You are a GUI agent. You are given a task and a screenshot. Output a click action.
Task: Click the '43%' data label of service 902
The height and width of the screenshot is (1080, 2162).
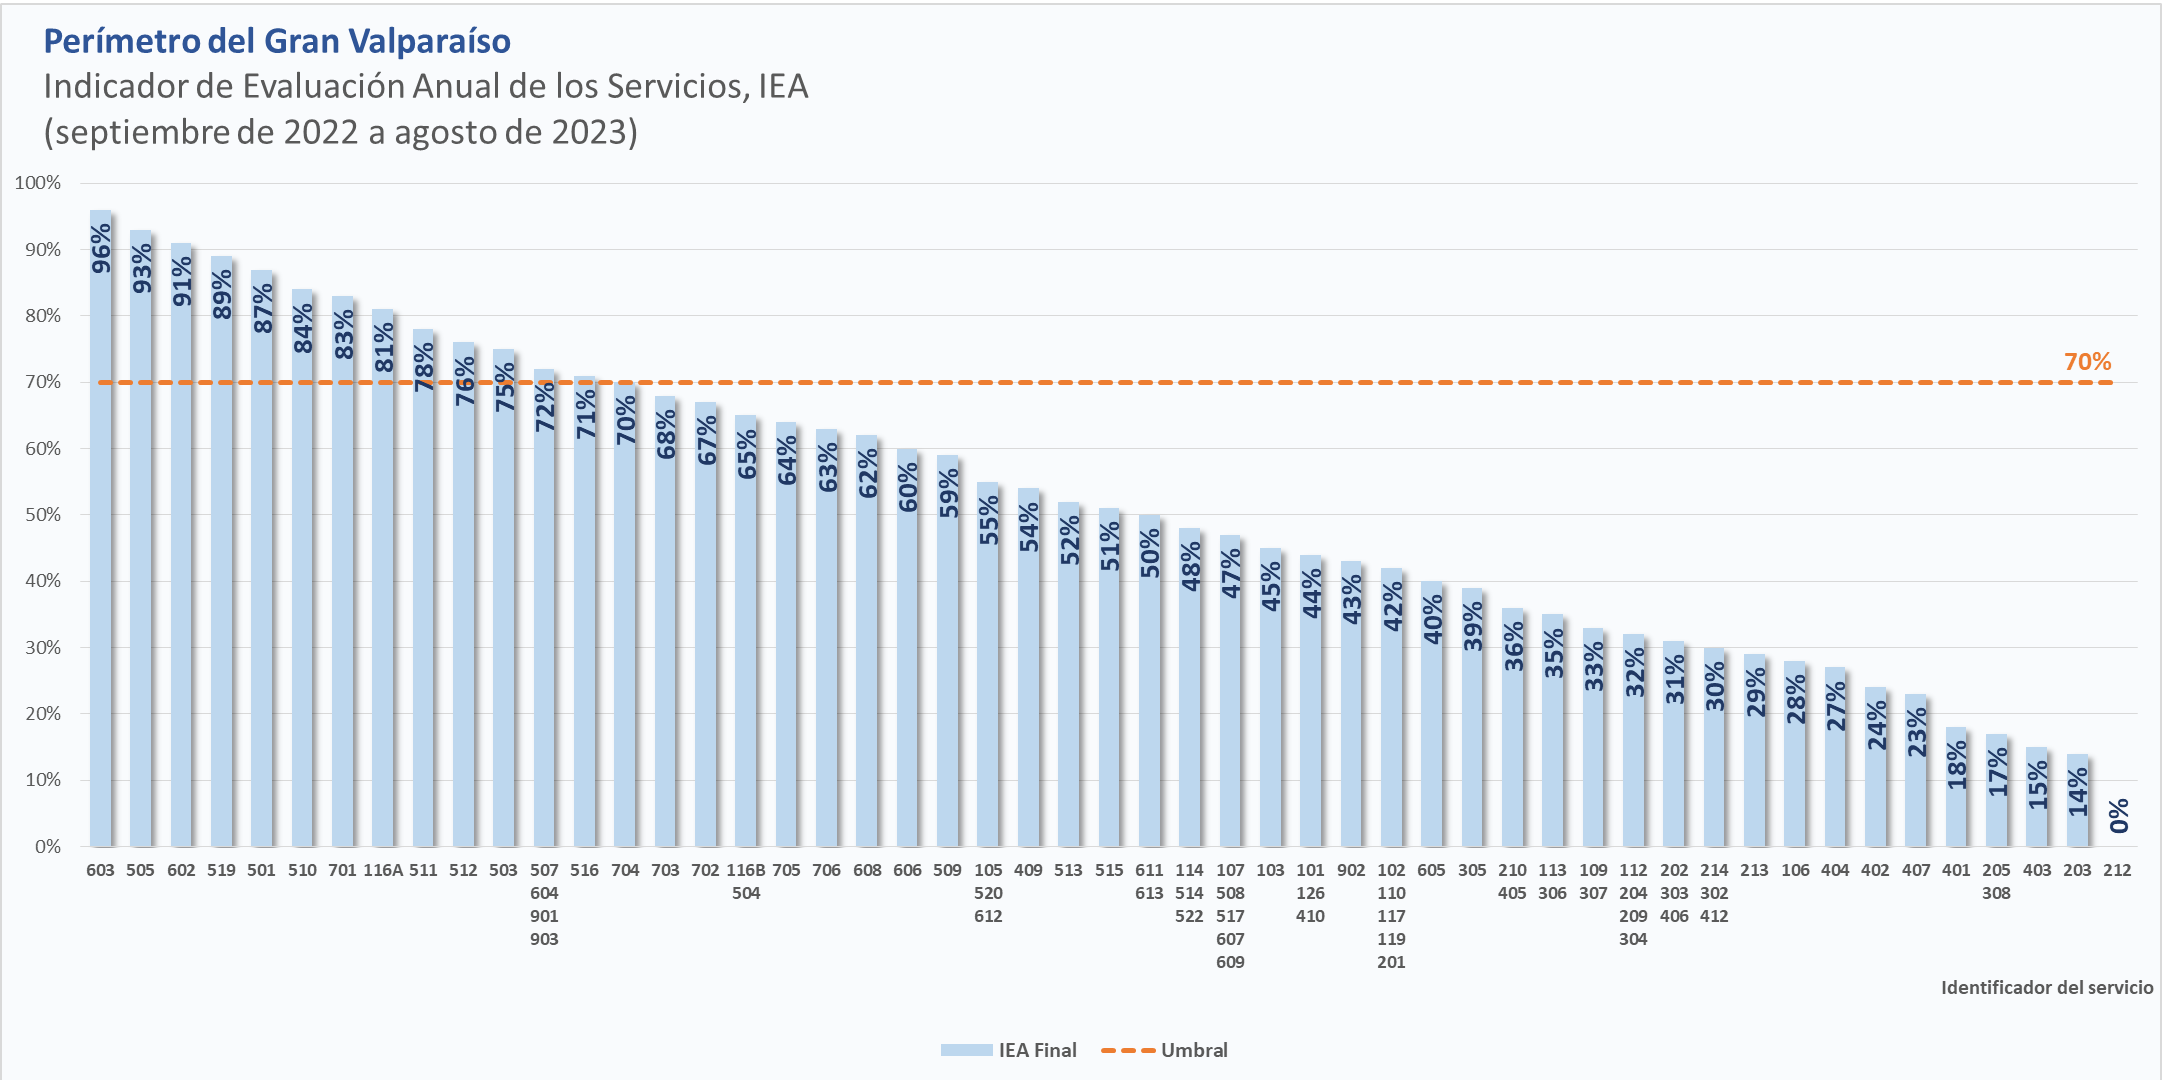[x=1351, y=600]
